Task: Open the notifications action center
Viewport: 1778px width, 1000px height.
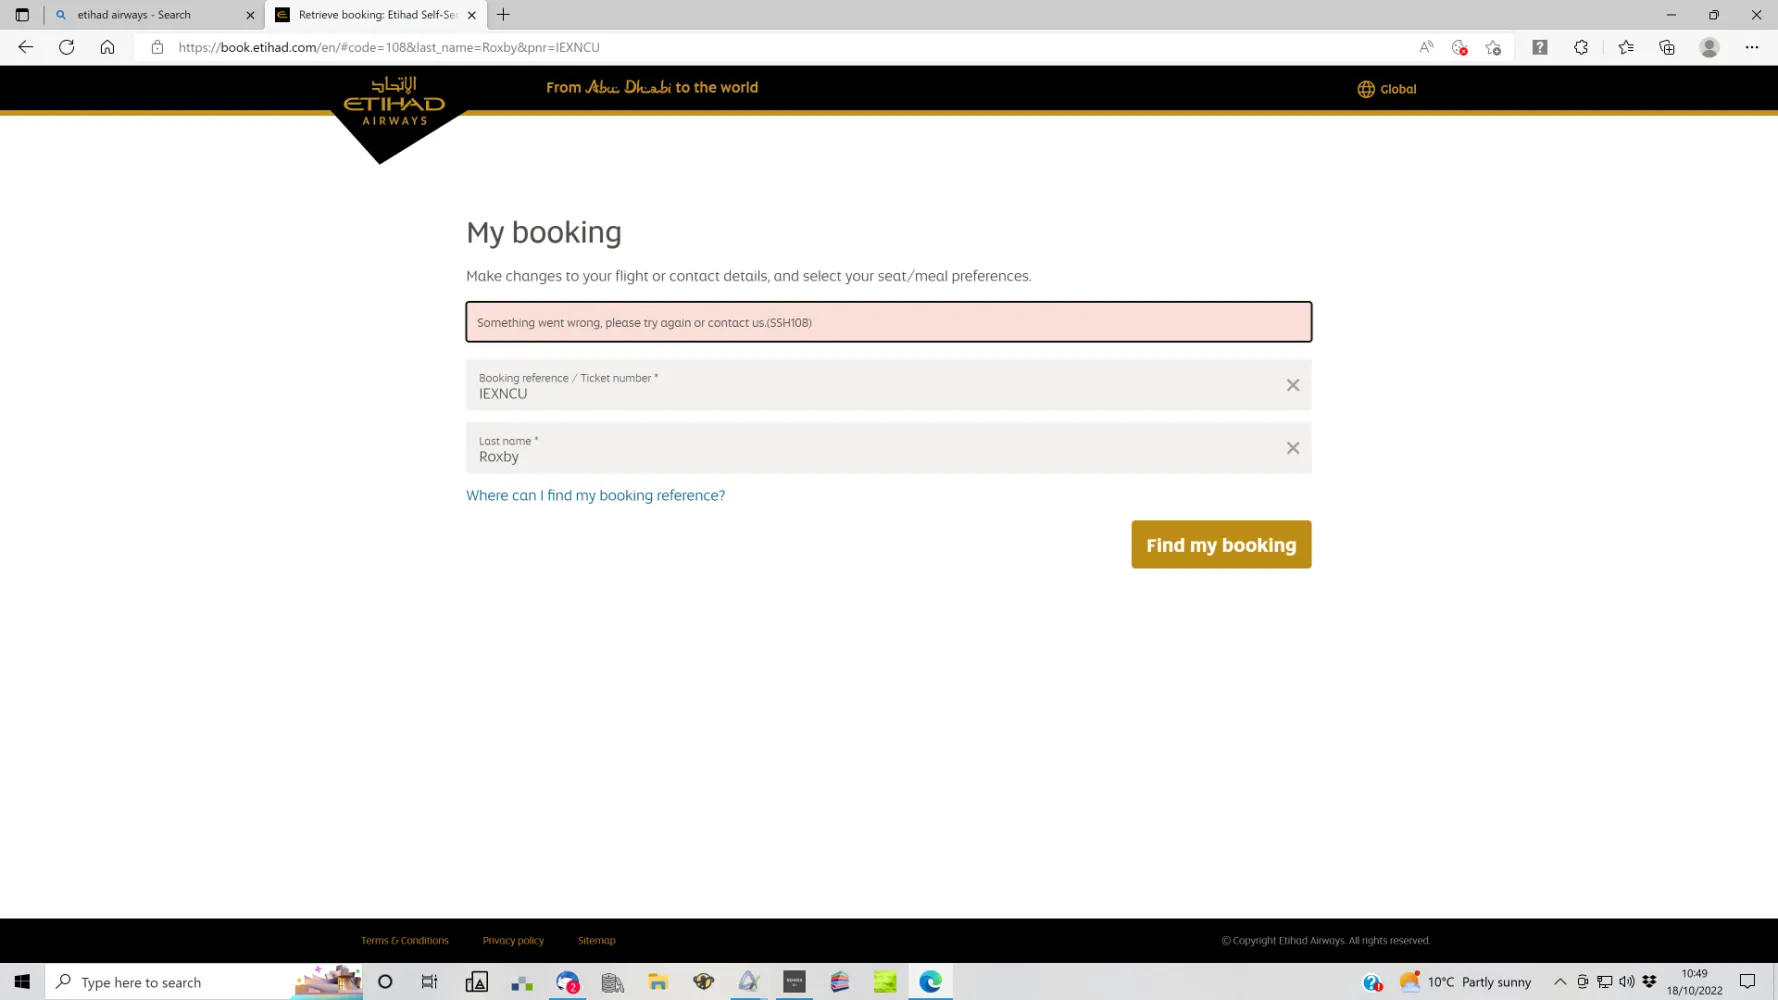Action: [1748, 982]
